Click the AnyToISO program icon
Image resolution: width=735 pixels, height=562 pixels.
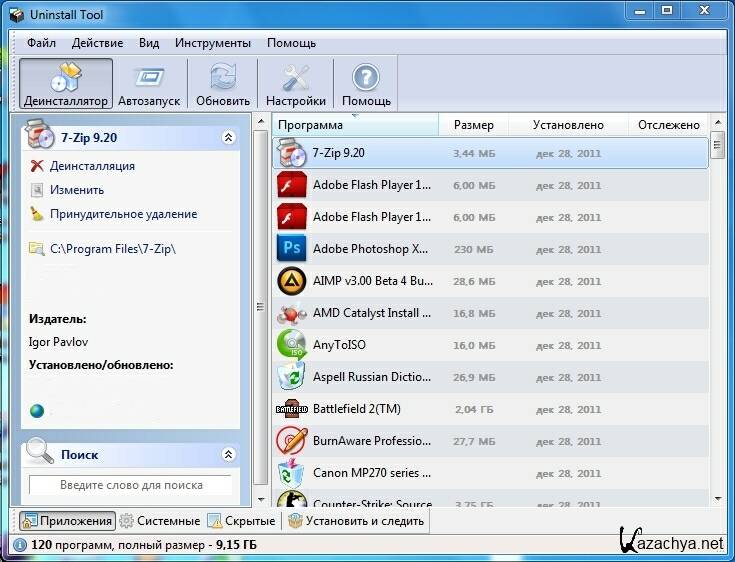point(290,345)
